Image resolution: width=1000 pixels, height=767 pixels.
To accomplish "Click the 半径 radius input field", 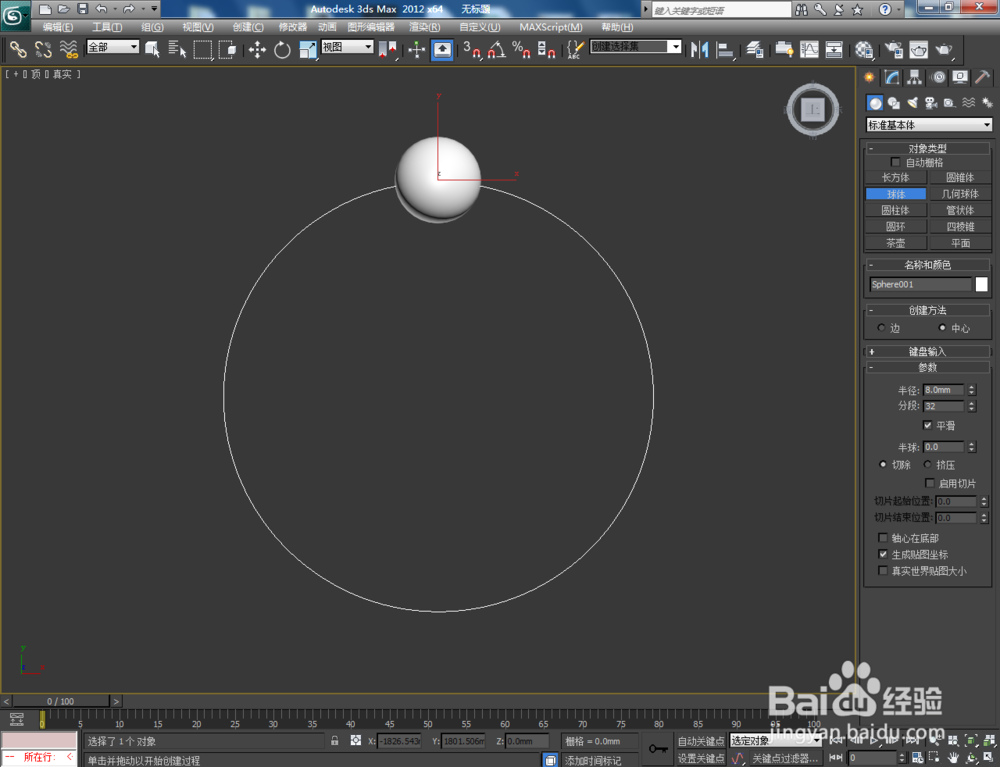I will point(945,390).
